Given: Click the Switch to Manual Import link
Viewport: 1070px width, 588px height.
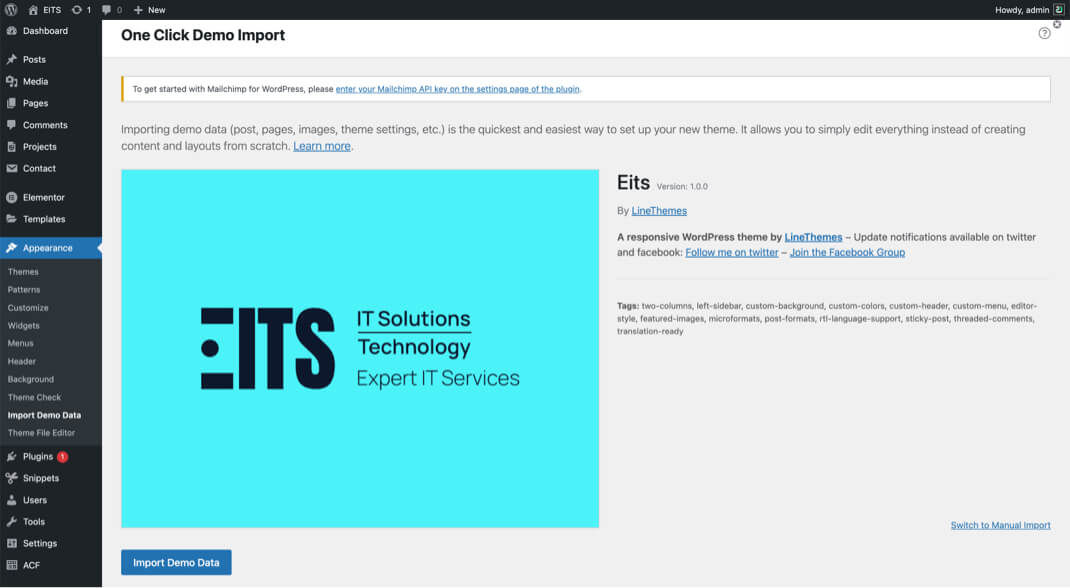Looking at the screenshot, I should point(1000,525).
